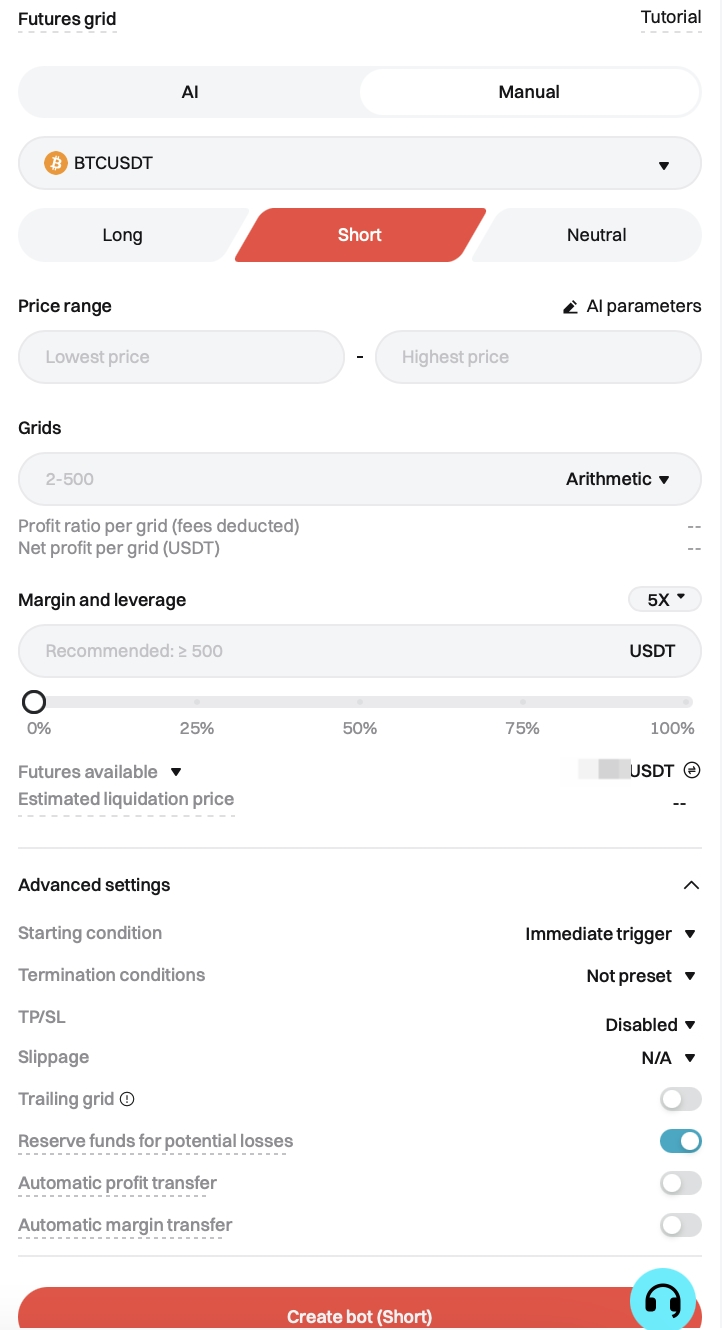
Task: Enable the Trailing grid toggle
Action: click(x=680, y=1099)
